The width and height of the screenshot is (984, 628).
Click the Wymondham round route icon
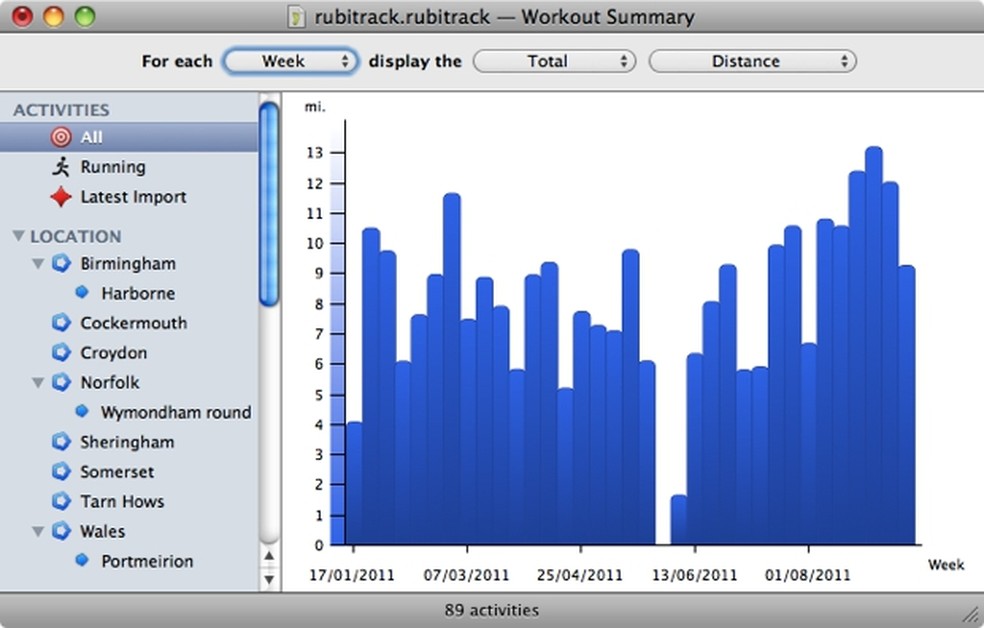click(82, 411)
